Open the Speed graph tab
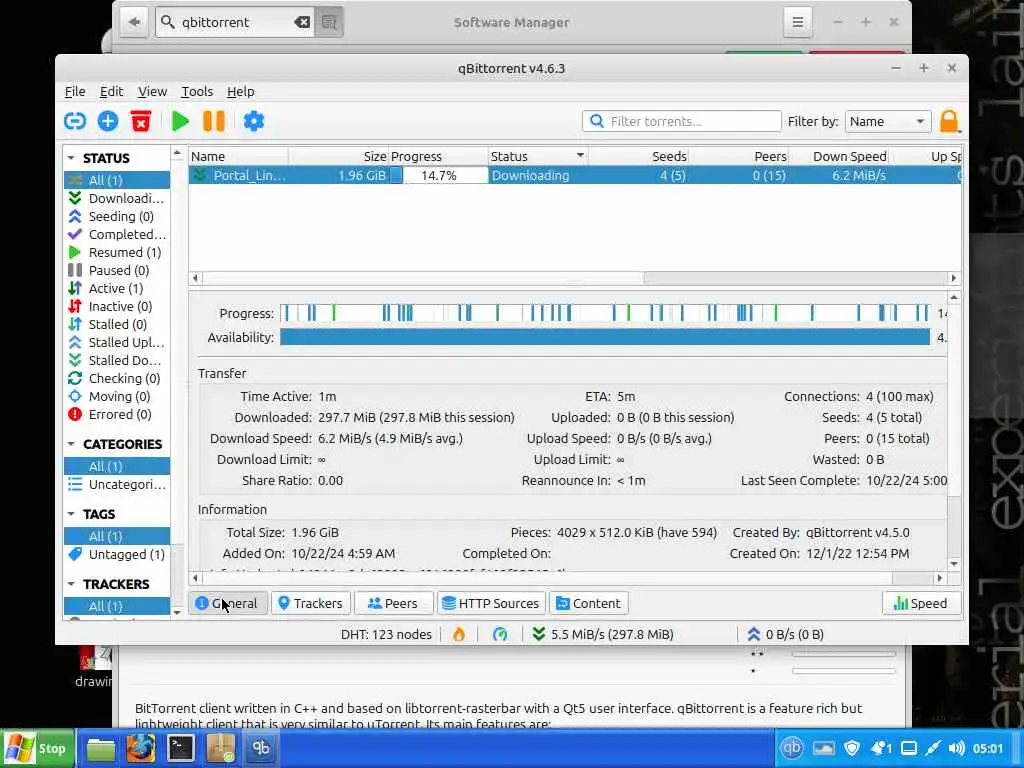 (921, 603)
